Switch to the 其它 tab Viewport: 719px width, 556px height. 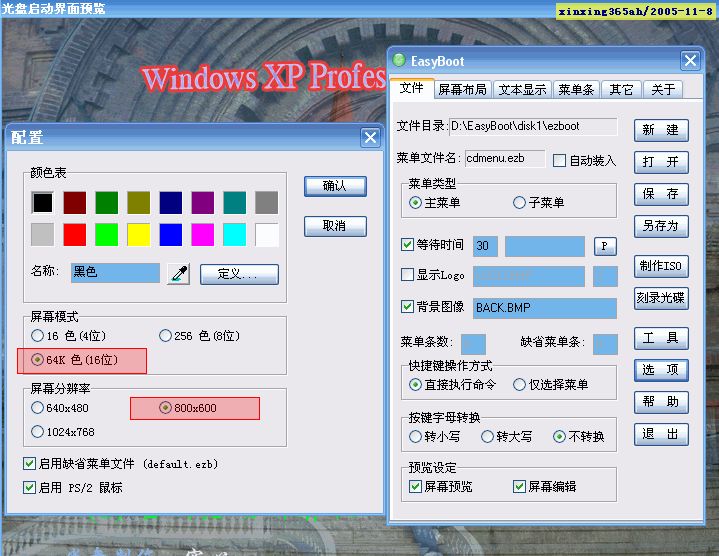click(x=621, y=89)
